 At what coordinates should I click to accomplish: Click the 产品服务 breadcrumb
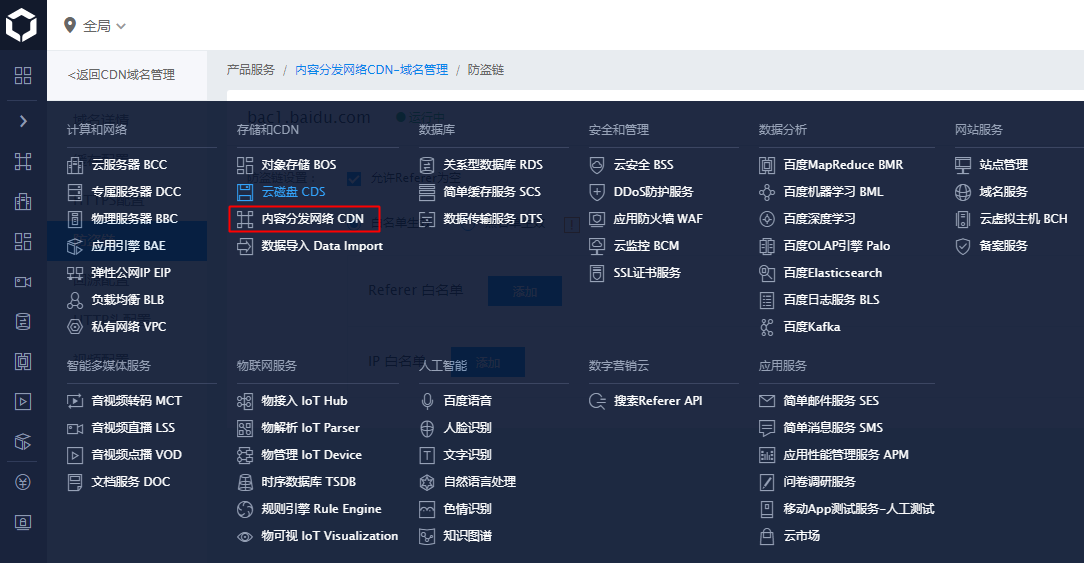[x=250, y=70]
